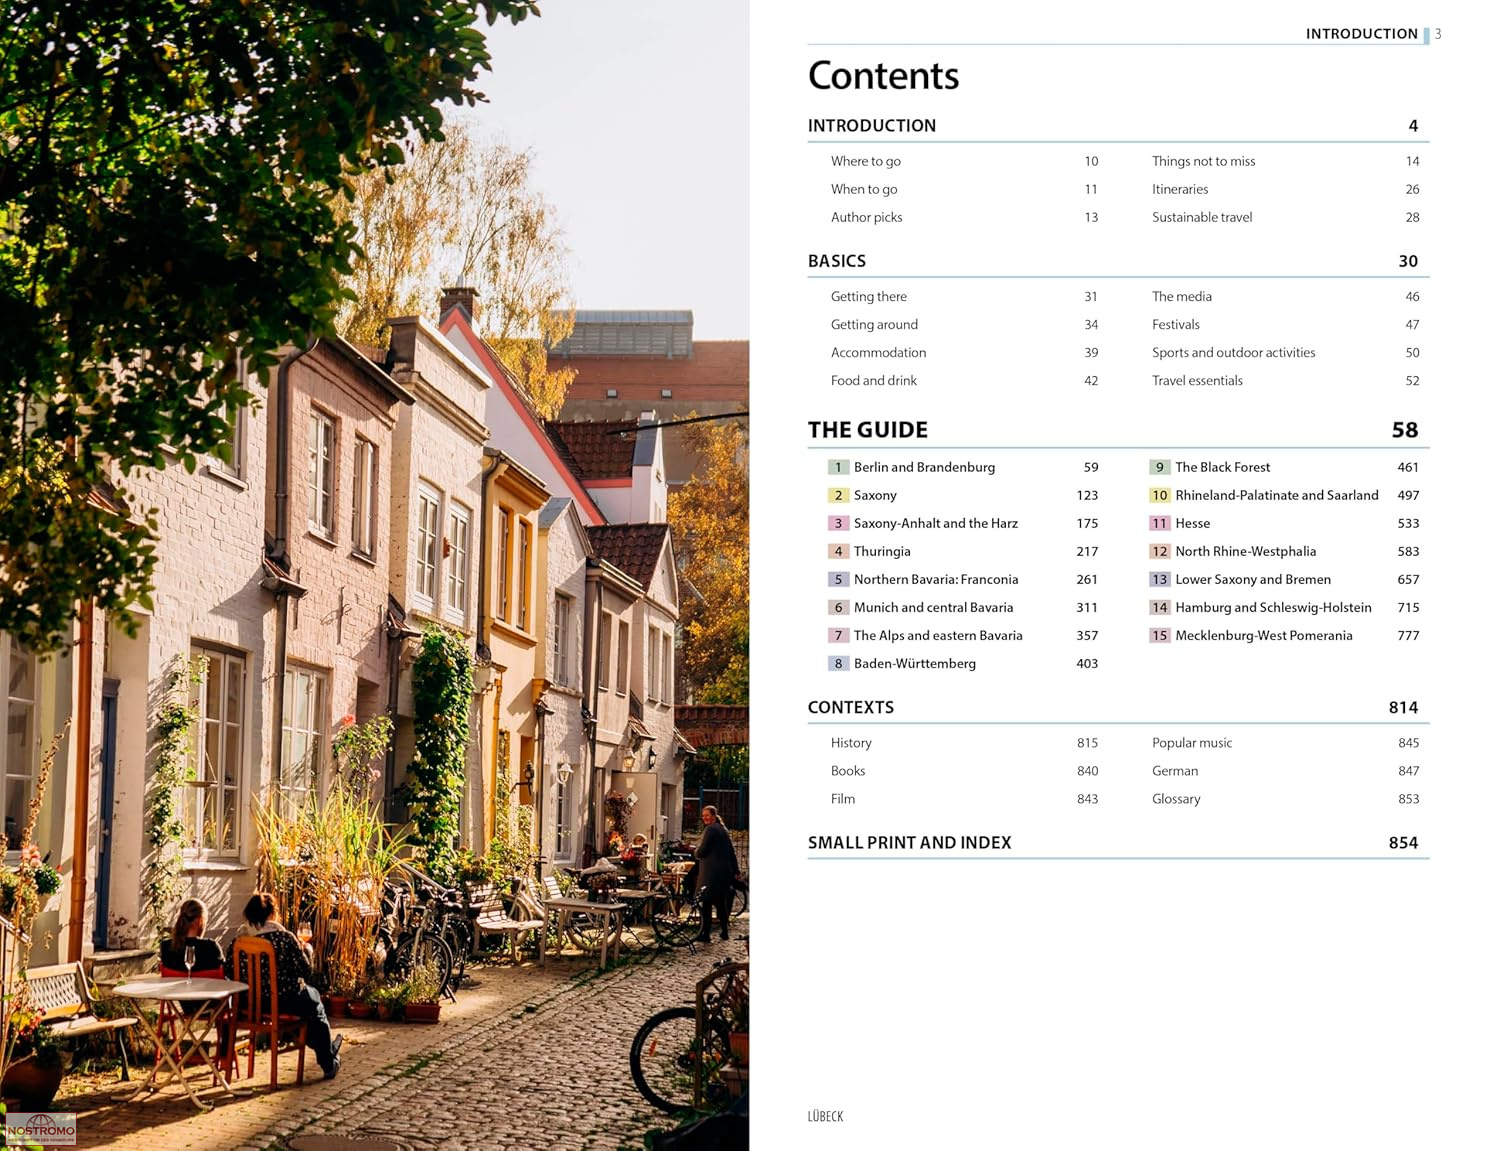
Task: Click chapter number 1 colored box
Action: click(838, 467)
